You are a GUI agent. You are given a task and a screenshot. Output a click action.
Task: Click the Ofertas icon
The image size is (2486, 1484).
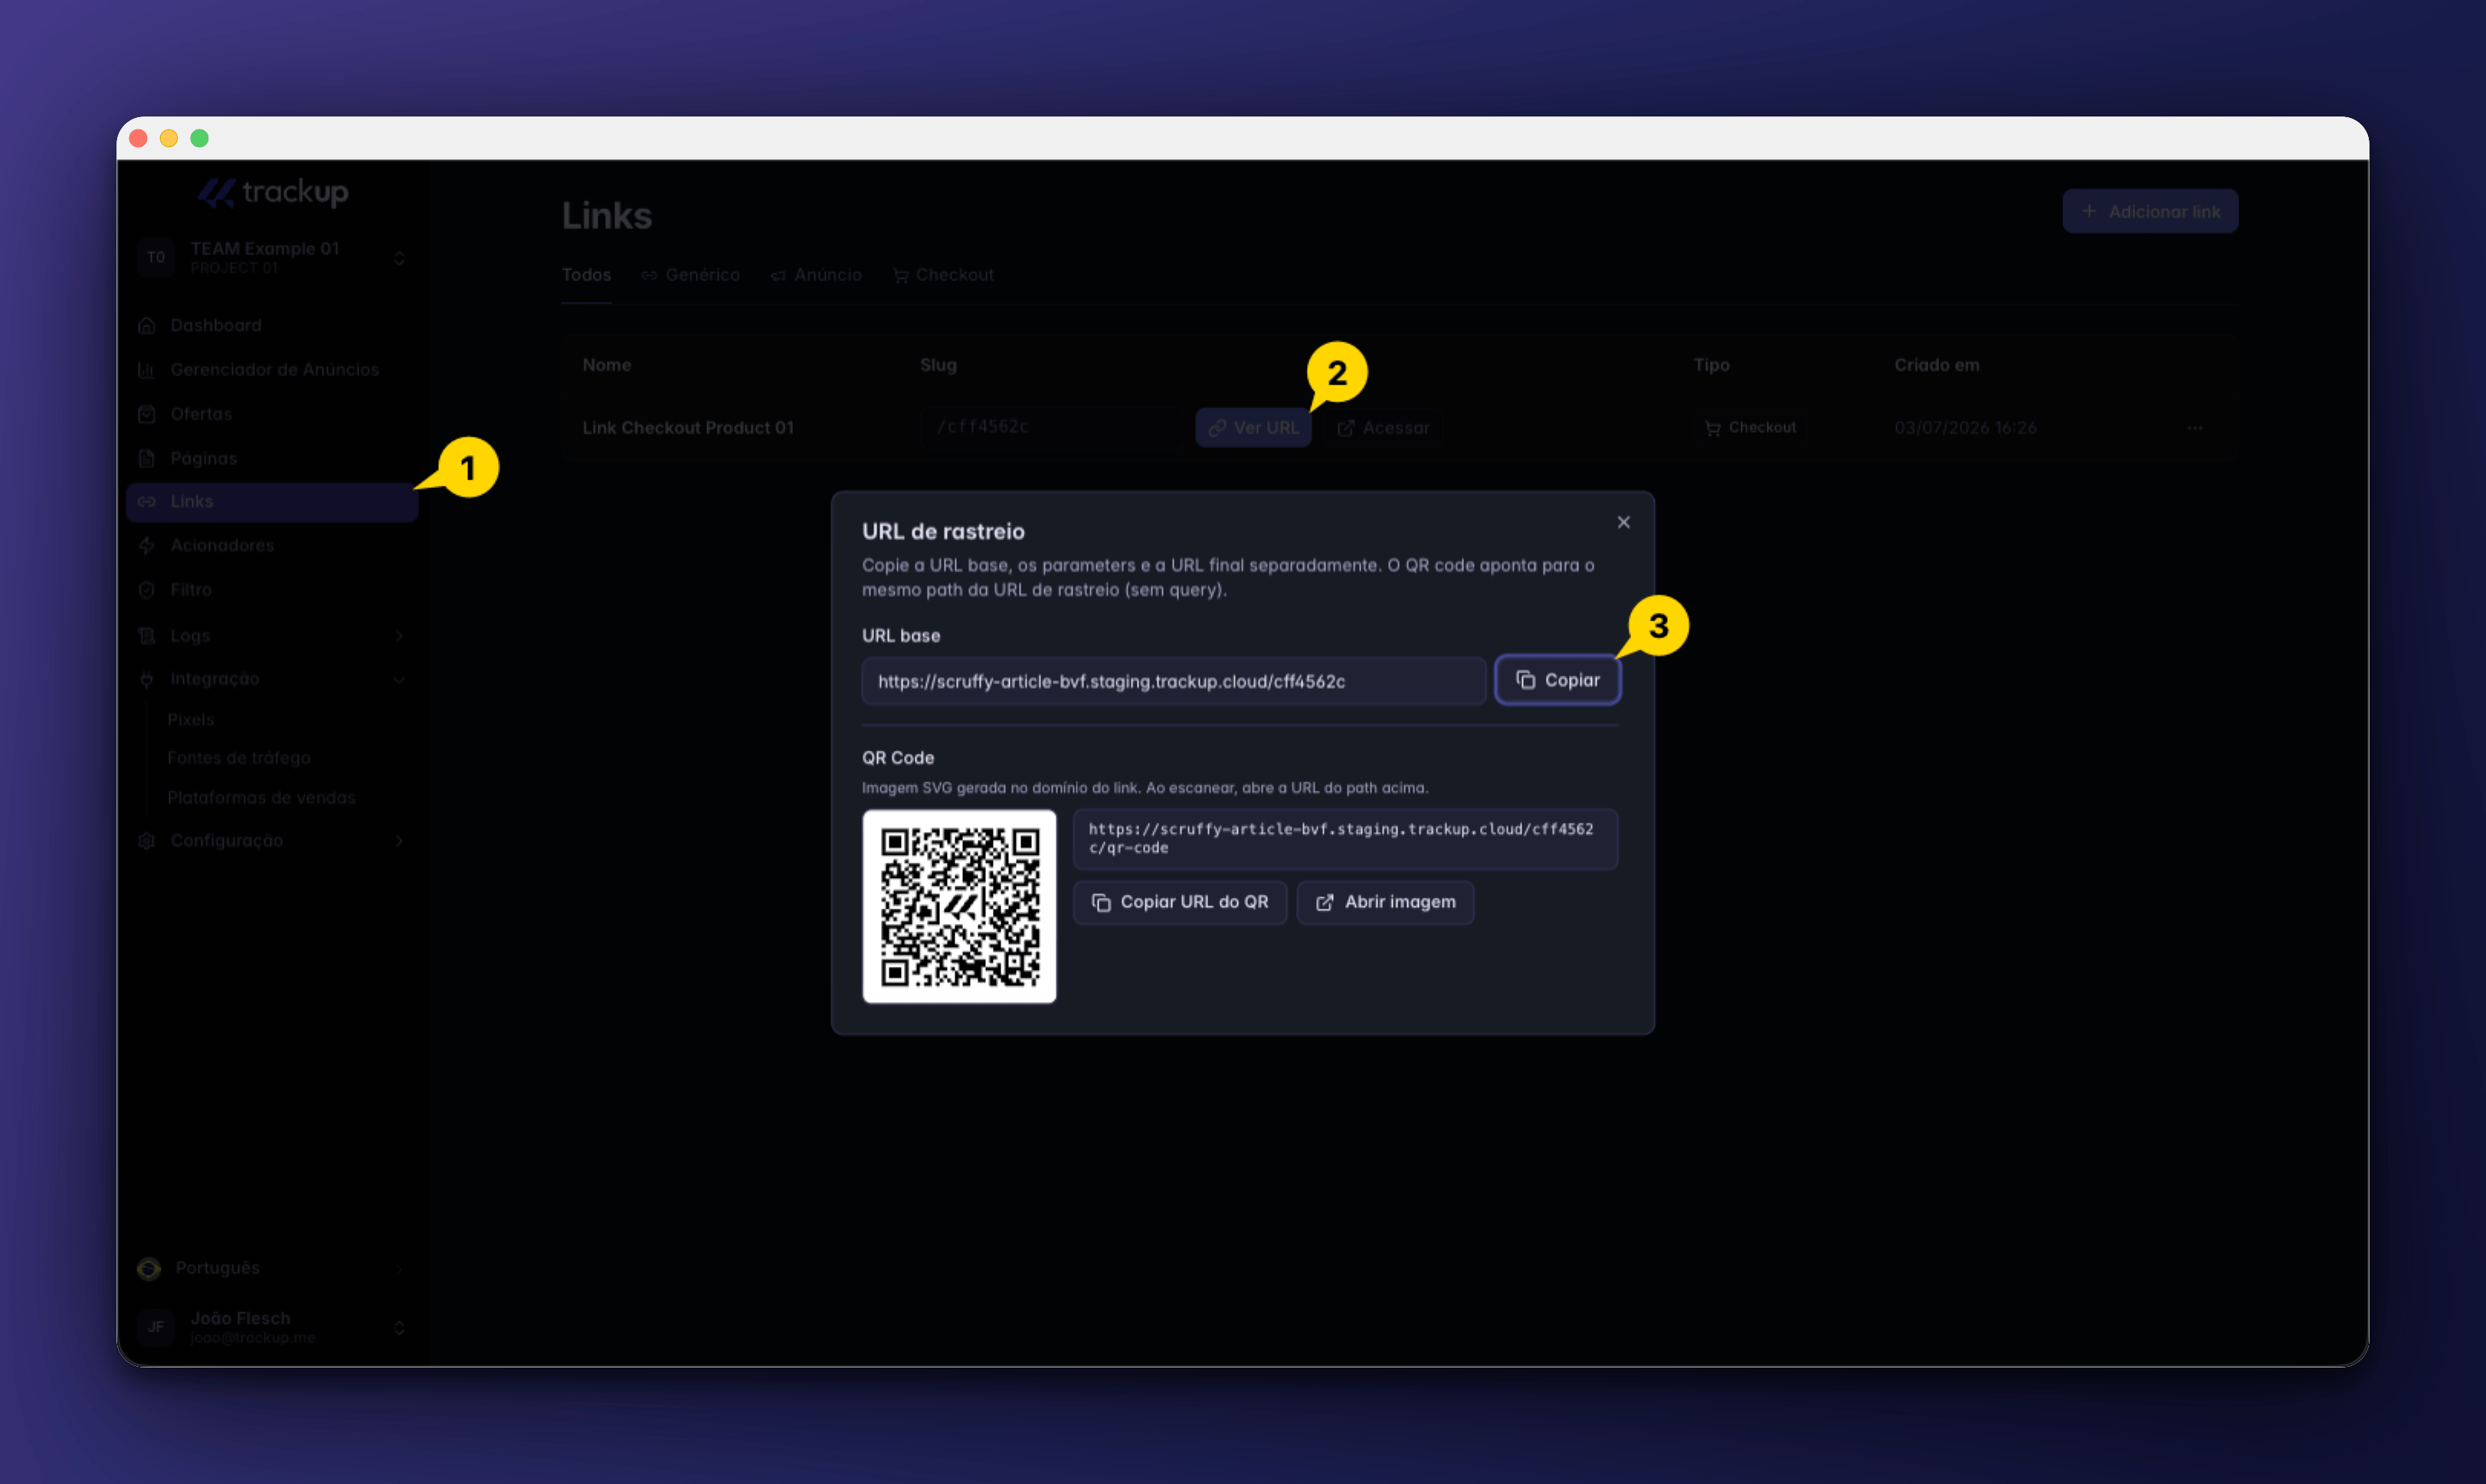coord(147,414)
